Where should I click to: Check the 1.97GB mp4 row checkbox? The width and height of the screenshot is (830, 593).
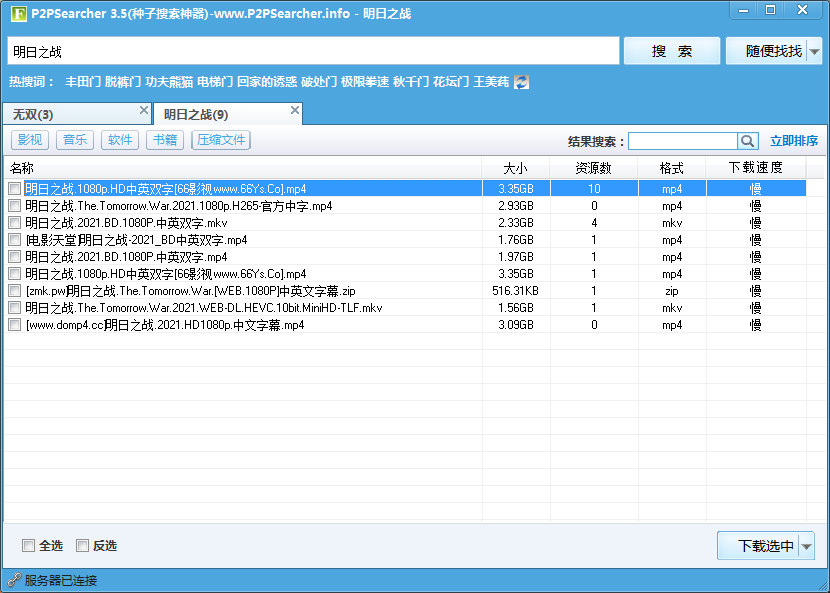click(x=15, y=257)
